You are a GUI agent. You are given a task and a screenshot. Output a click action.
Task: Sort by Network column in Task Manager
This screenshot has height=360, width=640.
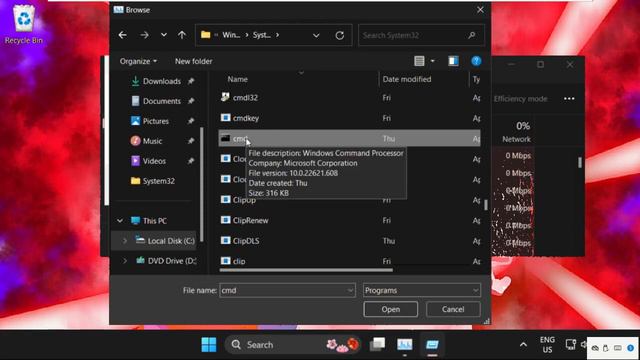[x=516, y=133]
